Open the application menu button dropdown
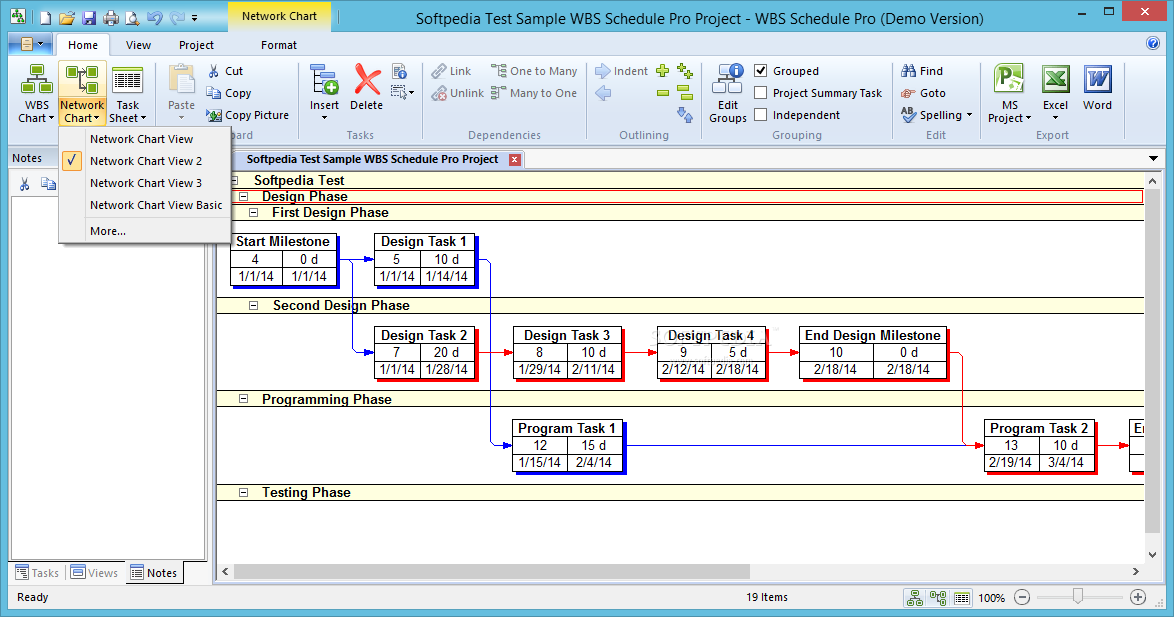 pos(30,44)
